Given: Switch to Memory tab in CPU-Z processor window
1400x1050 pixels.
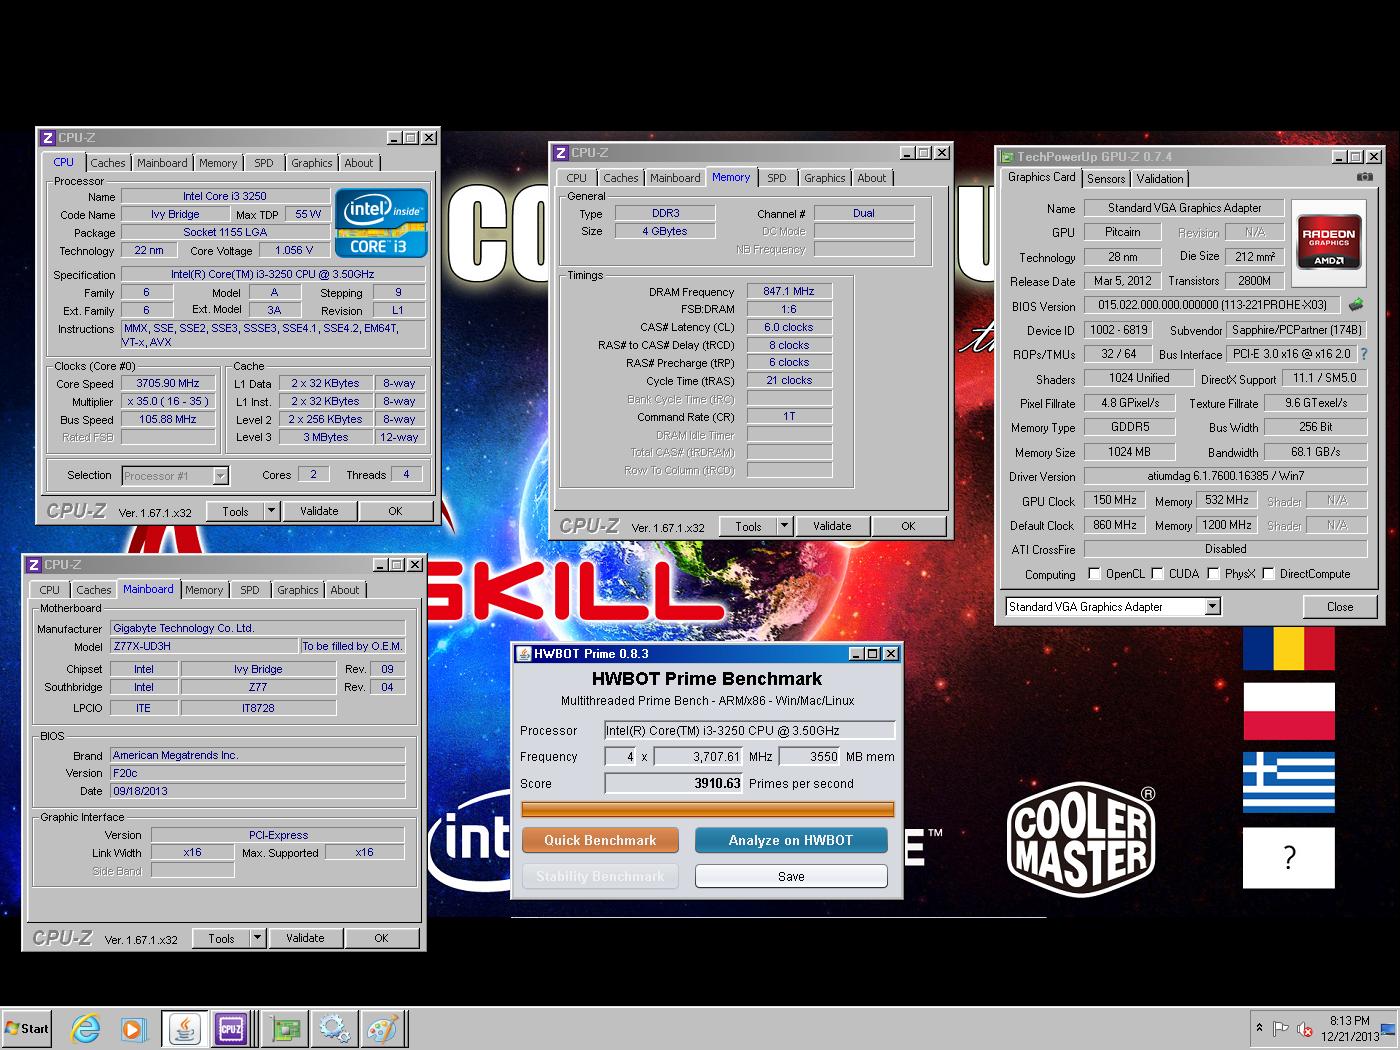Looking at the screenshot, I should [x=218, y=163].
